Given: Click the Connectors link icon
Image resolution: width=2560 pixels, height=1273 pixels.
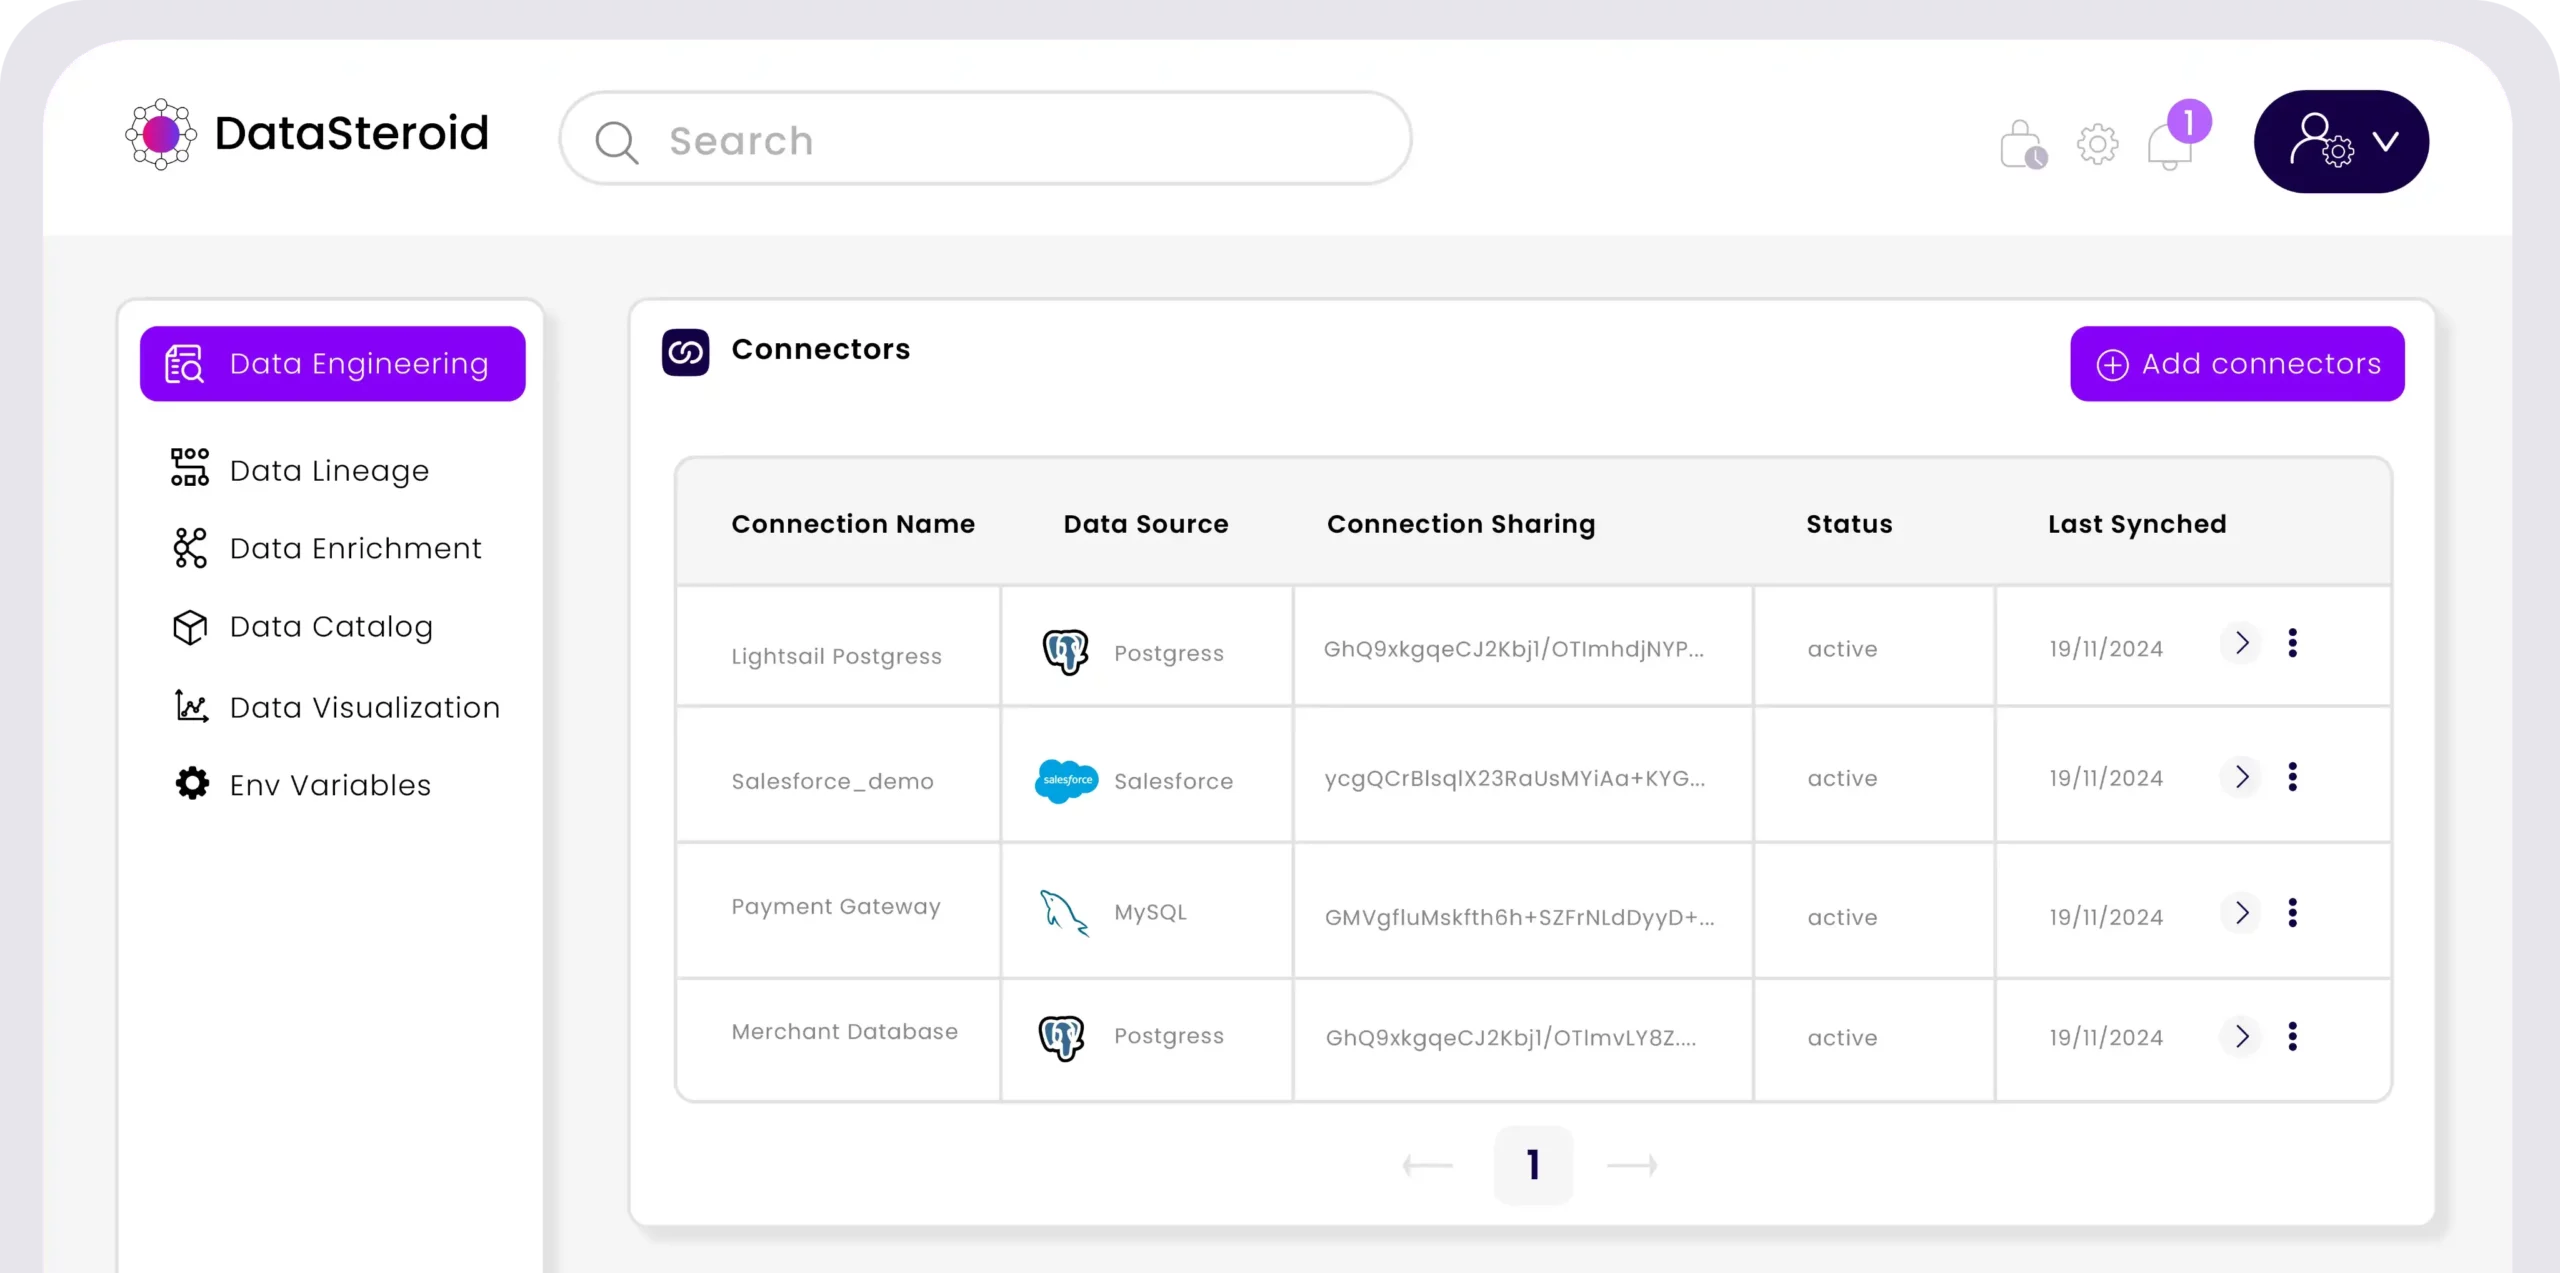Looking at the screenshot, I should pyautogui.click(x=685, y=352).
